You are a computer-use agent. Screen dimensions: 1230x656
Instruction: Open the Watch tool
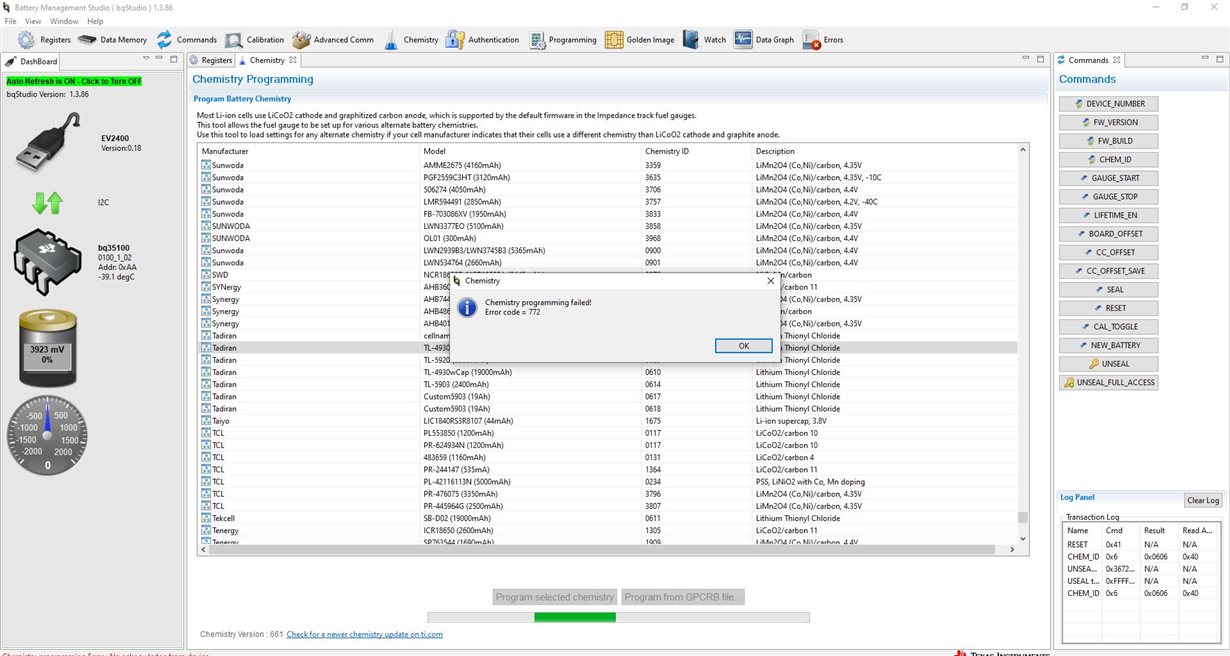[705, 40]
